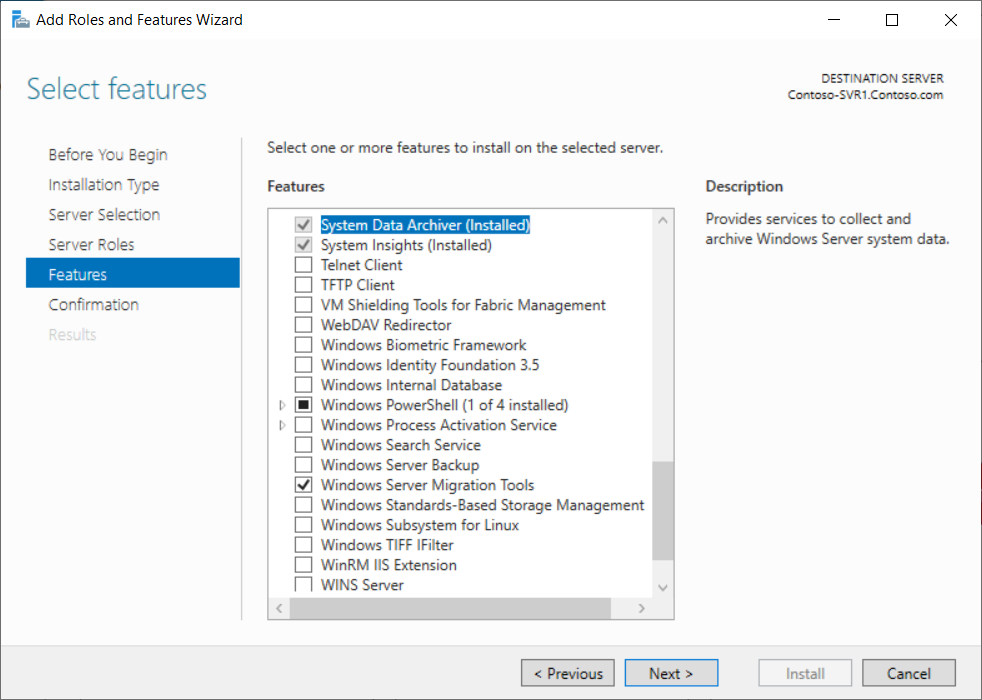
Task: Check the WINS Server feature
Action: pos(303,584)
